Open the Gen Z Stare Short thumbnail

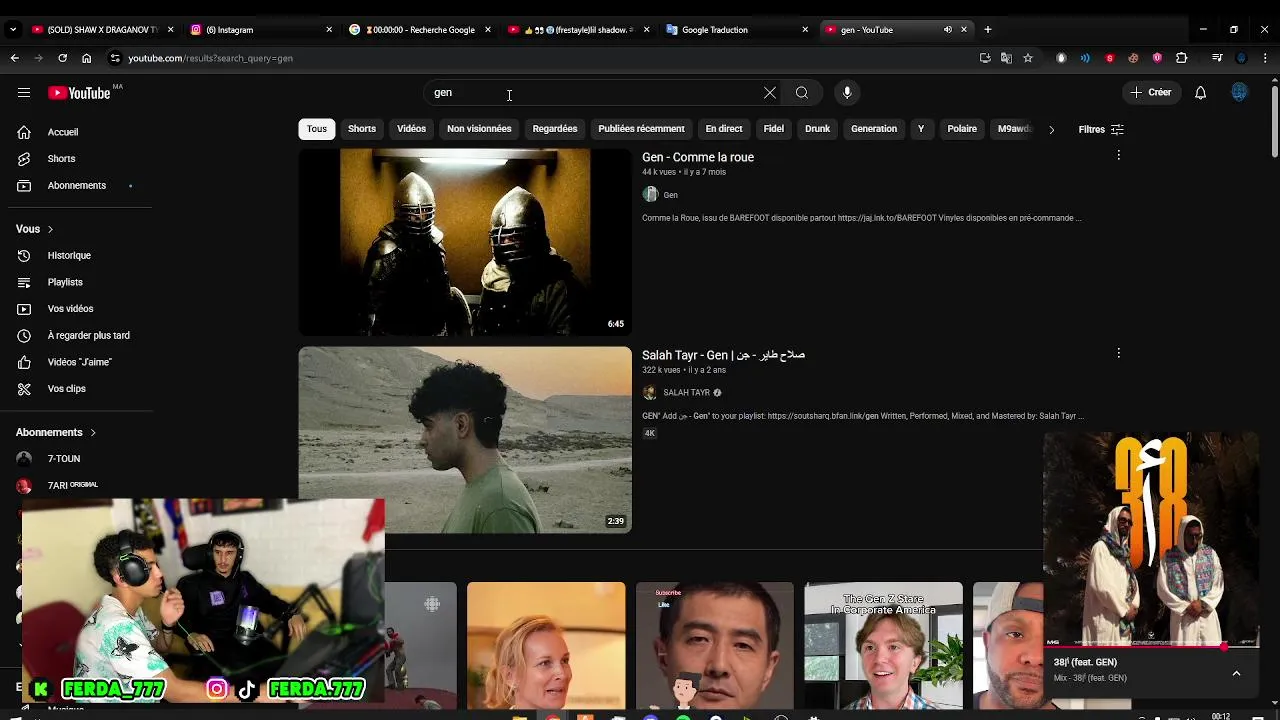coord(884,646)
